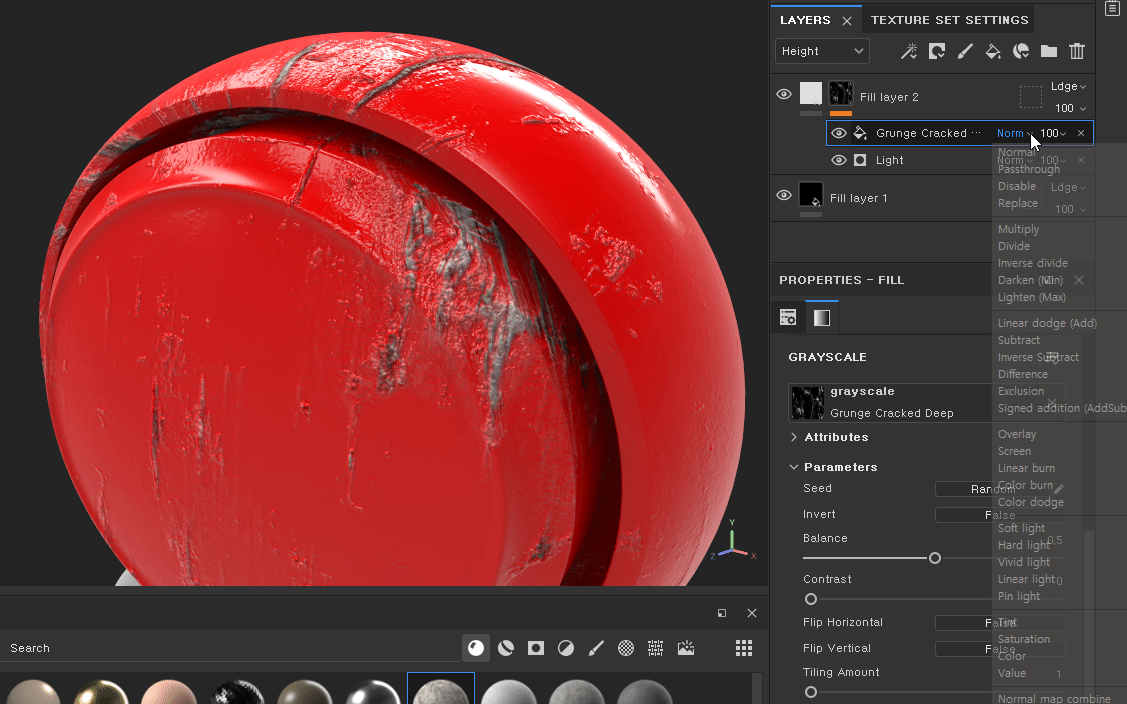Image resolution: width=1127 pixels, height=704 pixels.
Task: Select the half-filled circle Filters shelf icon
Action: [566, 648]
